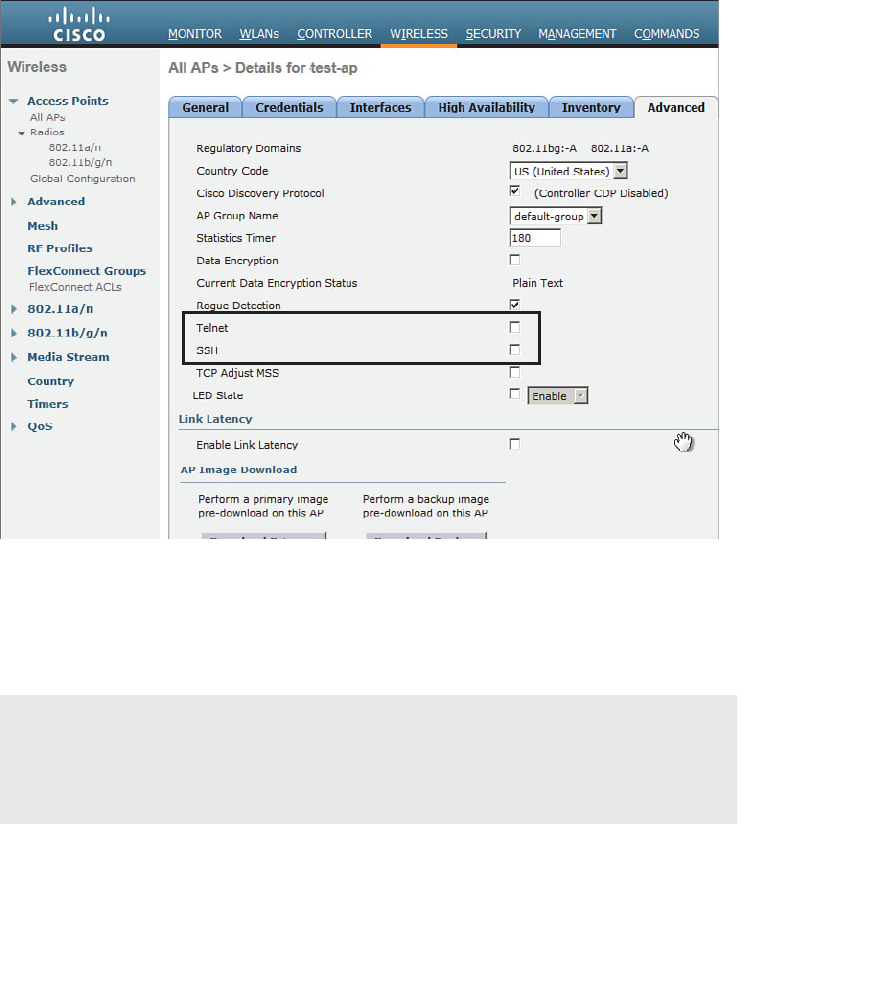Image resolution: width=881 pixels, height=985 pixels.
Task: Click the Plain Text encryption status
Action: click(537, 283)
